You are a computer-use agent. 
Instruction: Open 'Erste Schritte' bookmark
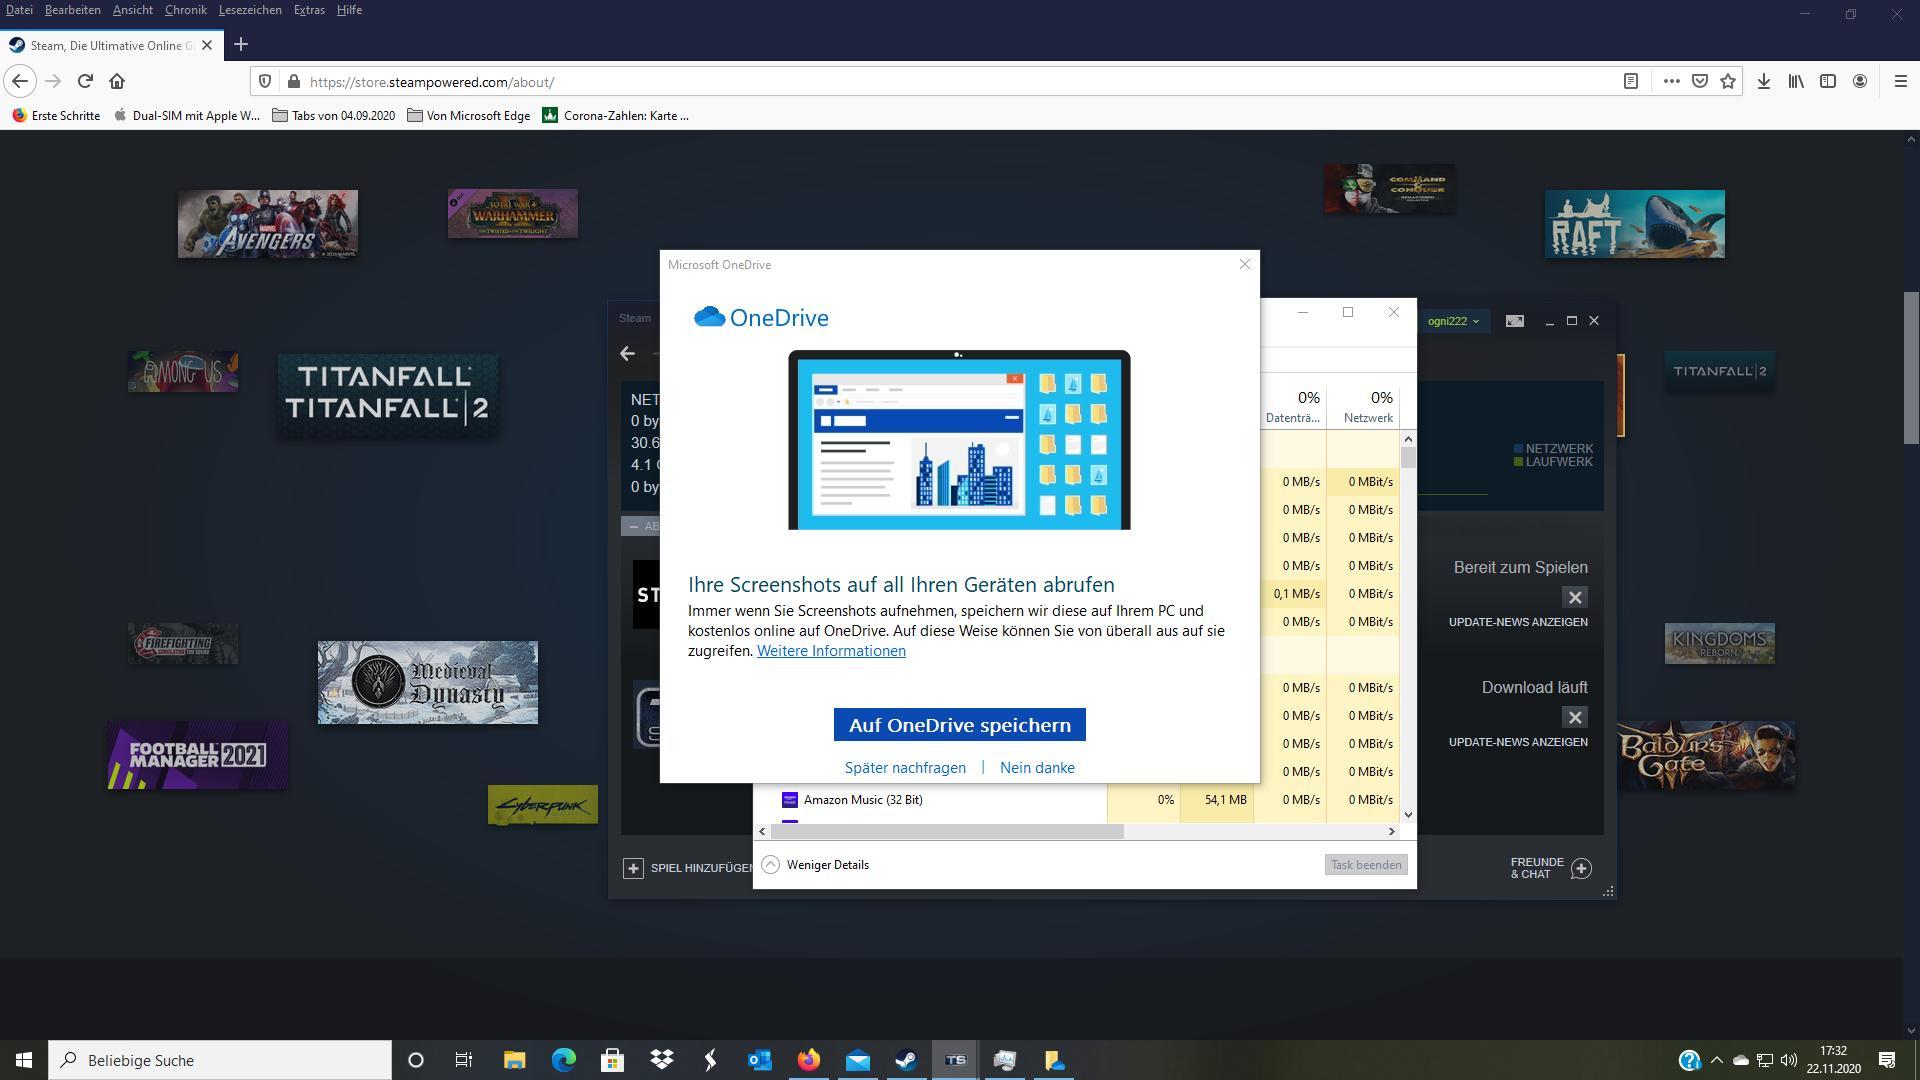coord(56,116)
